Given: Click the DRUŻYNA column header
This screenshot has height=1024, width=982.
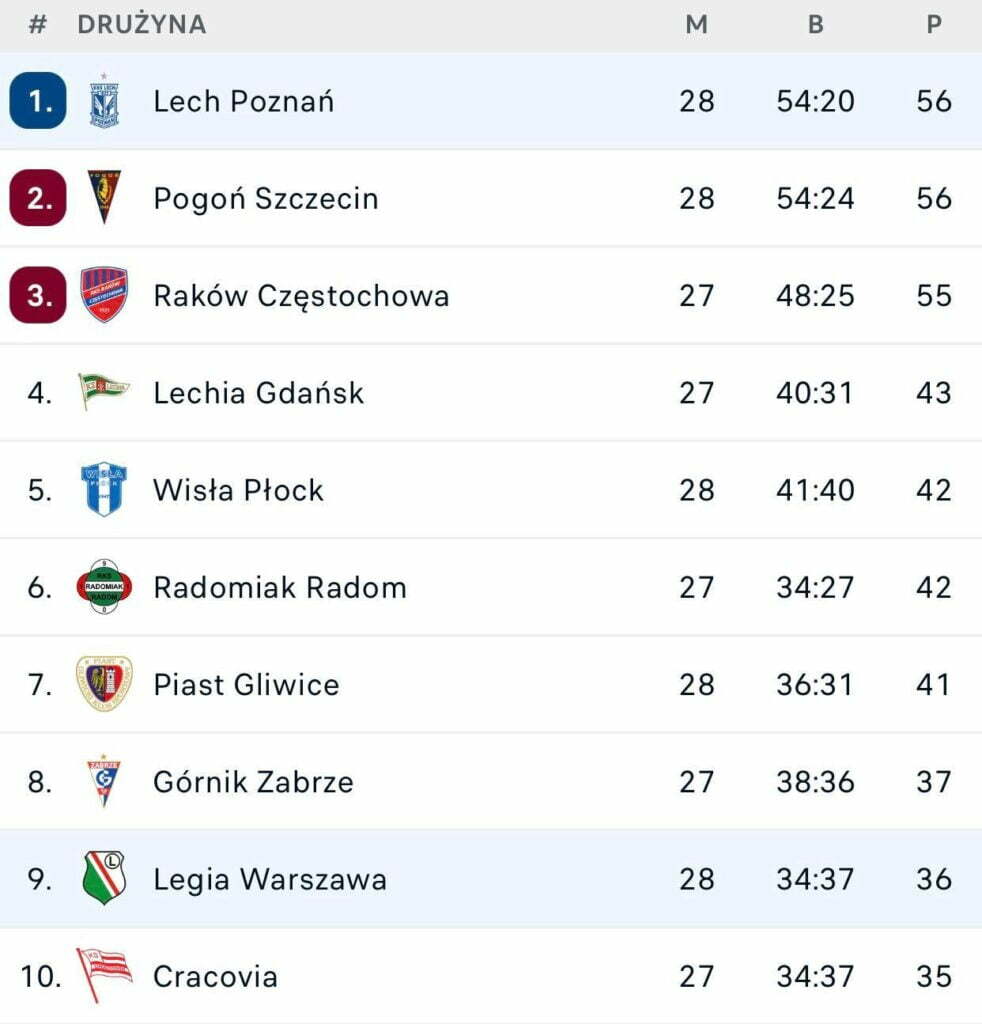Looking at the screenshot, I should tap(142, 25).
